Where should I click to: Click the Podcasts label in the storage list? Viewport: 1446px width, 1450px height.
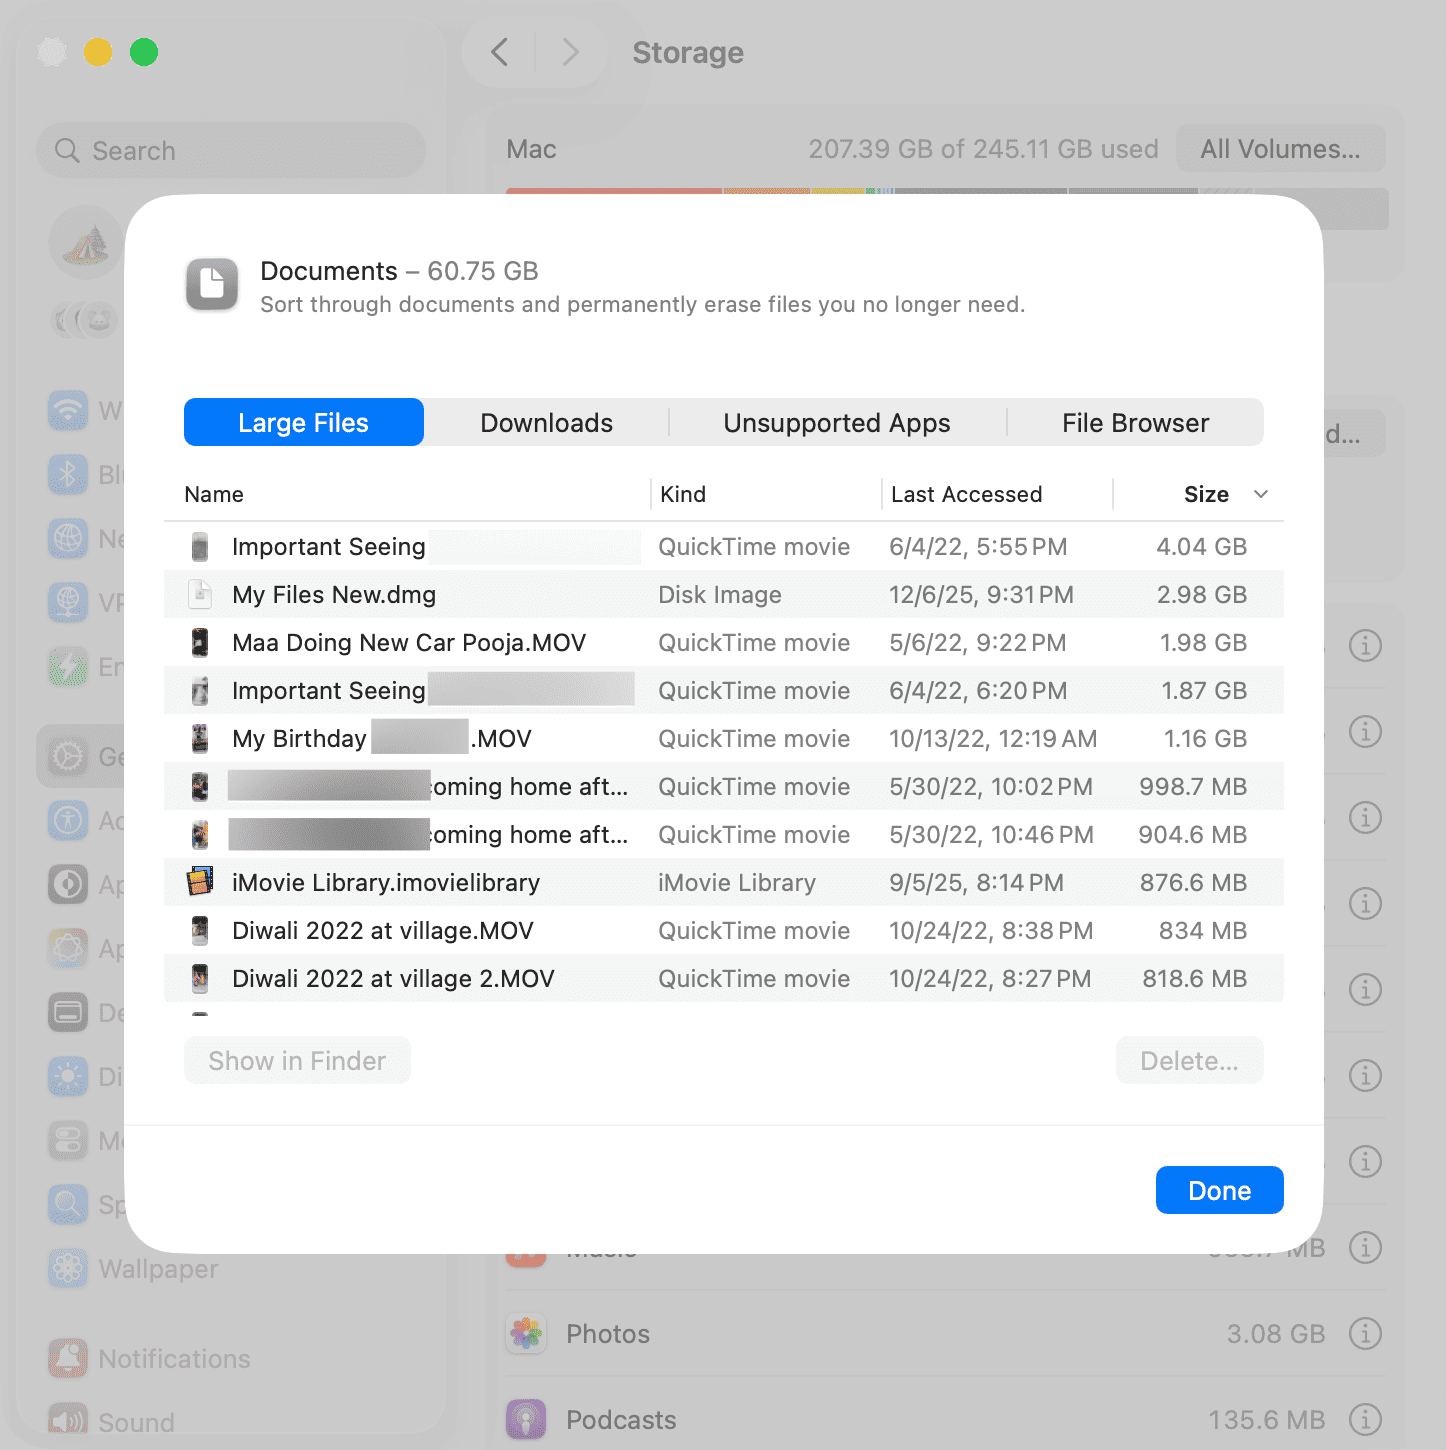621,1420
